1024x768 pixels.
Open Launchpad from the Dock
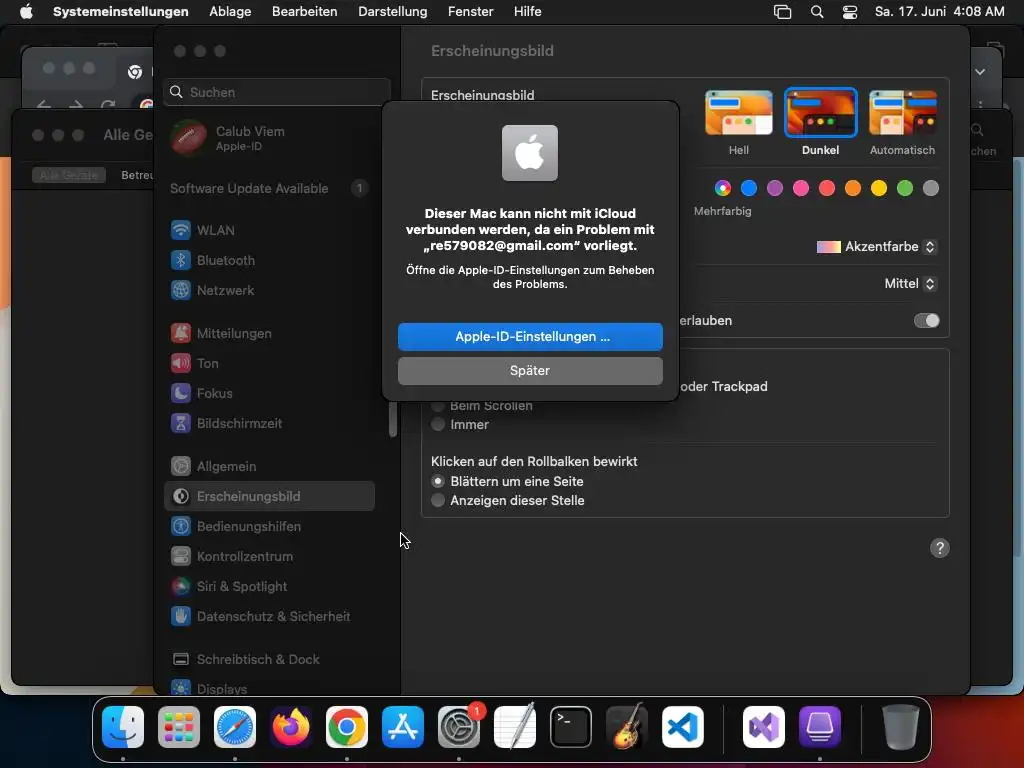(179, 727)
